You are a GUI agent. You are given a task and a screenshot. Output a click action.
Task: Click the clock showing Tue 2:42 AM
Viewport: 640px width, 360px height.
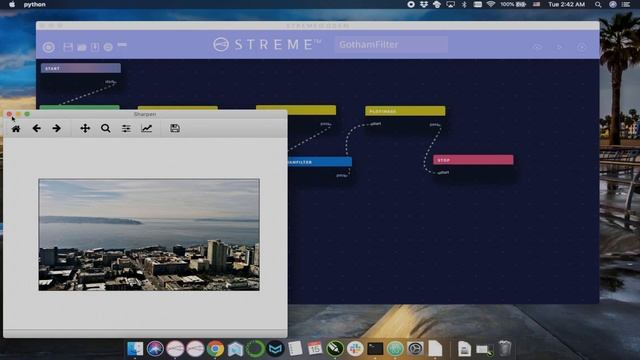[567, 4]
